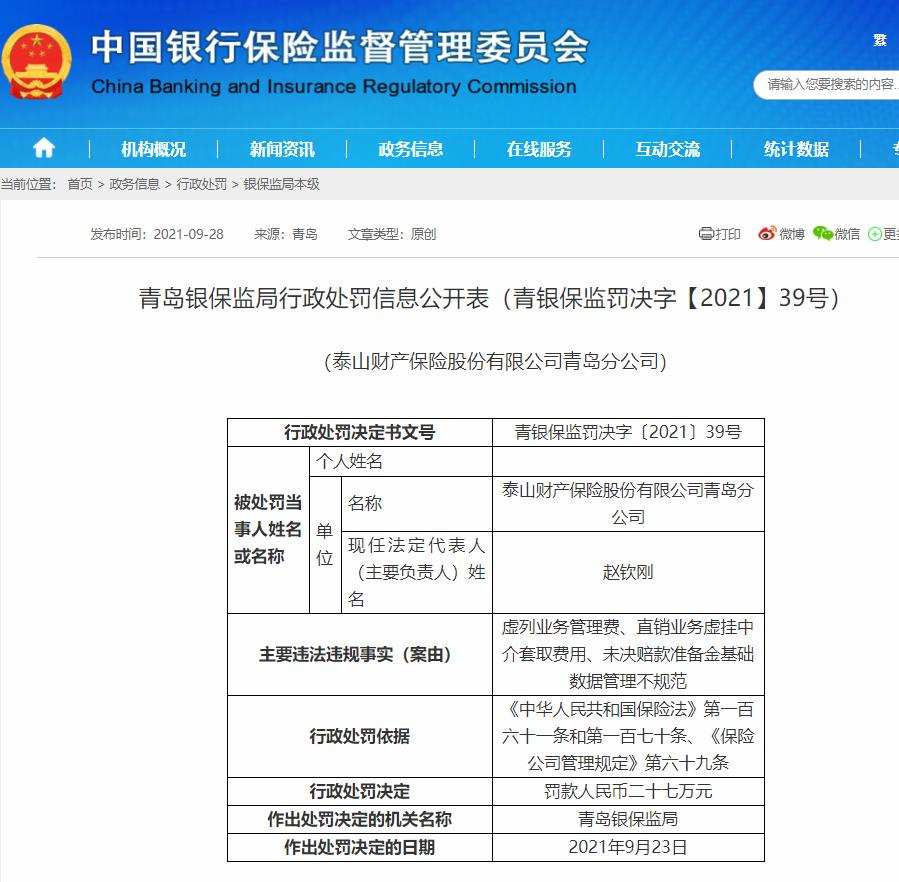Click date cell 2021年9月23日
Viewport: 899px width, 882px height.
628,848
